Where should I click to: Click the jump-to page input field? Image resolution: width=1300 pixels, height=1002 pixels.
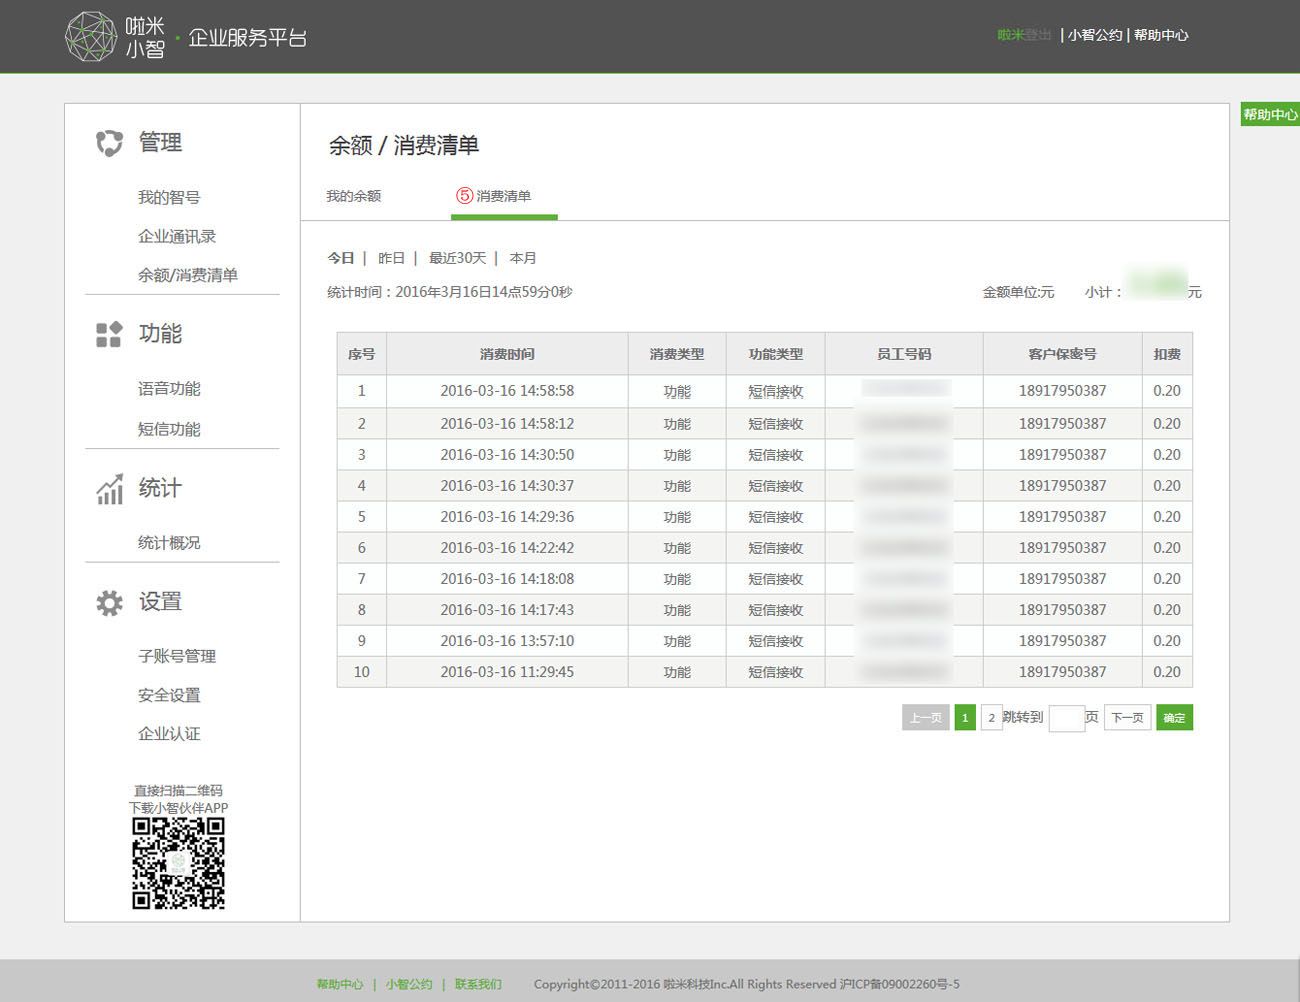pos(1066,717)
